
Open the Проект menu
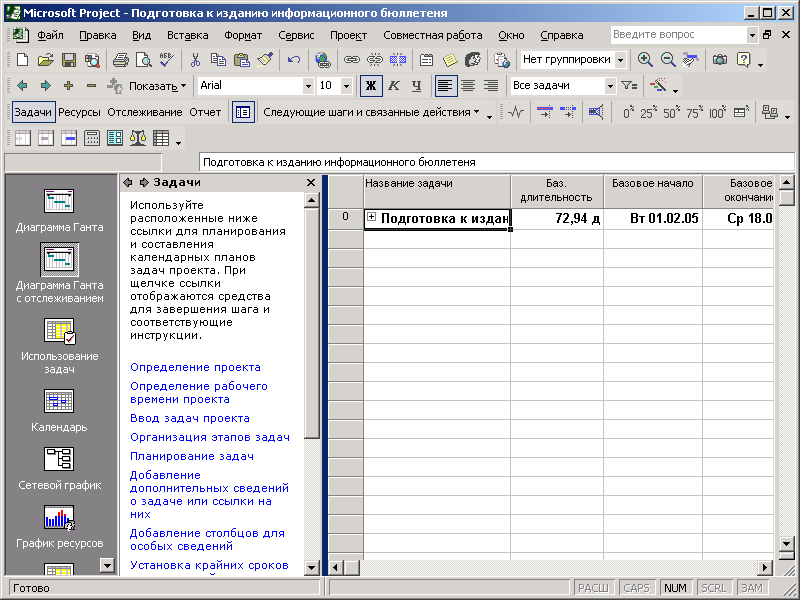[348, 35]
